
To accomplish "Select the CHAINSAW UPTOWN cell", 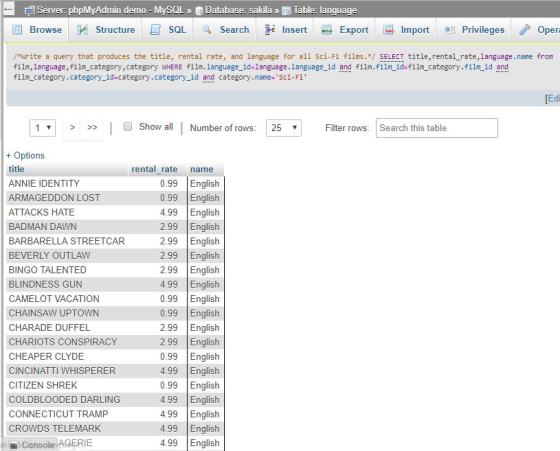I will pos(67,313).
